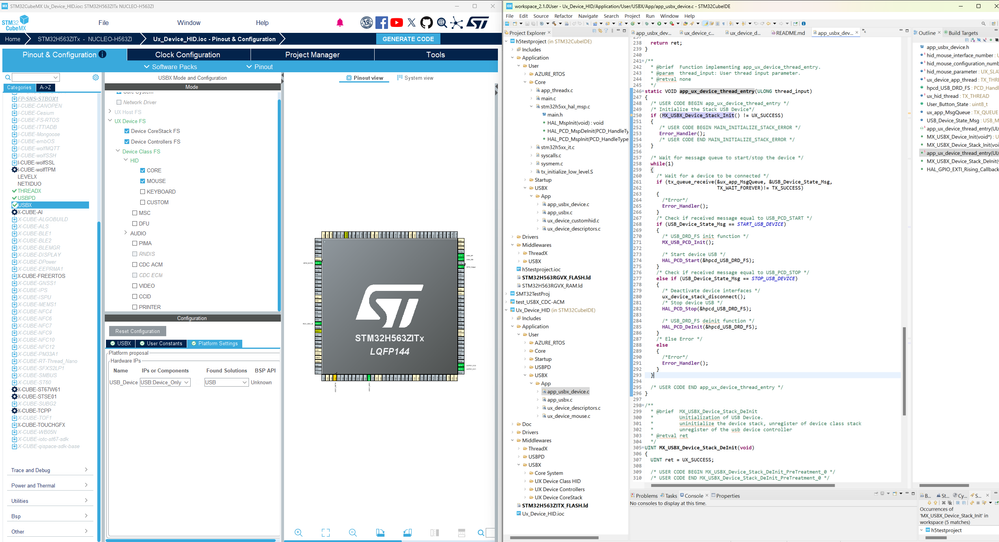Image resolution: width=999 pixels, height=542 pixels.
Task: Select app_usbx_device.c under Ux_Device_HID App
Action: coord(568,392)
